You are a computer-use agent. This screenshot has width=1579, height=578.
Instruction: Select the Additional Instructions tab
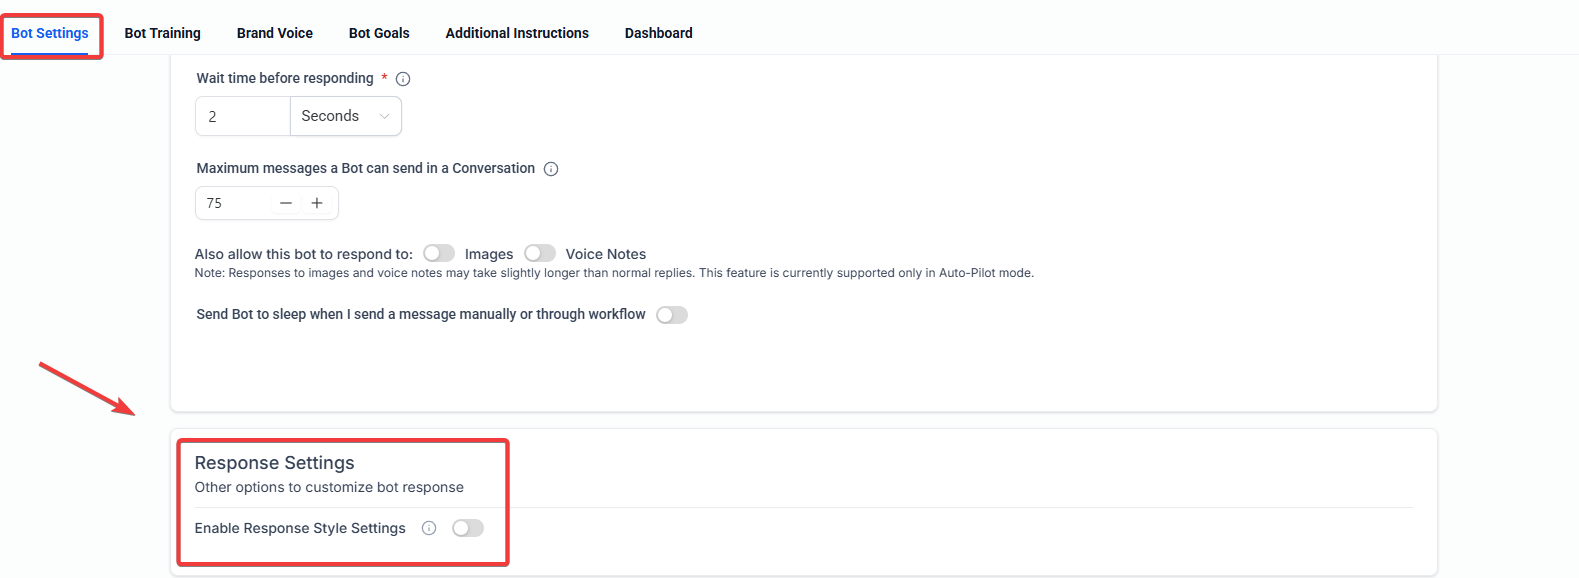coord(517,33)
